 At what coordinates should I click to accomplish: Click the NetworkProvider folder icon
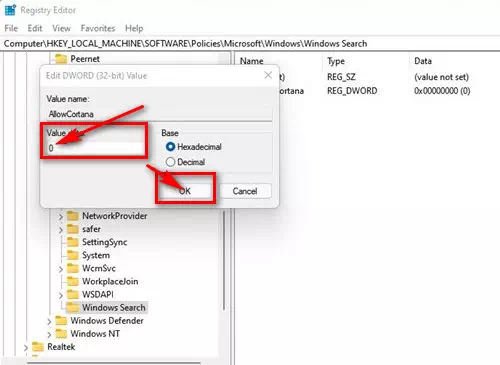[x=73, y=216]
